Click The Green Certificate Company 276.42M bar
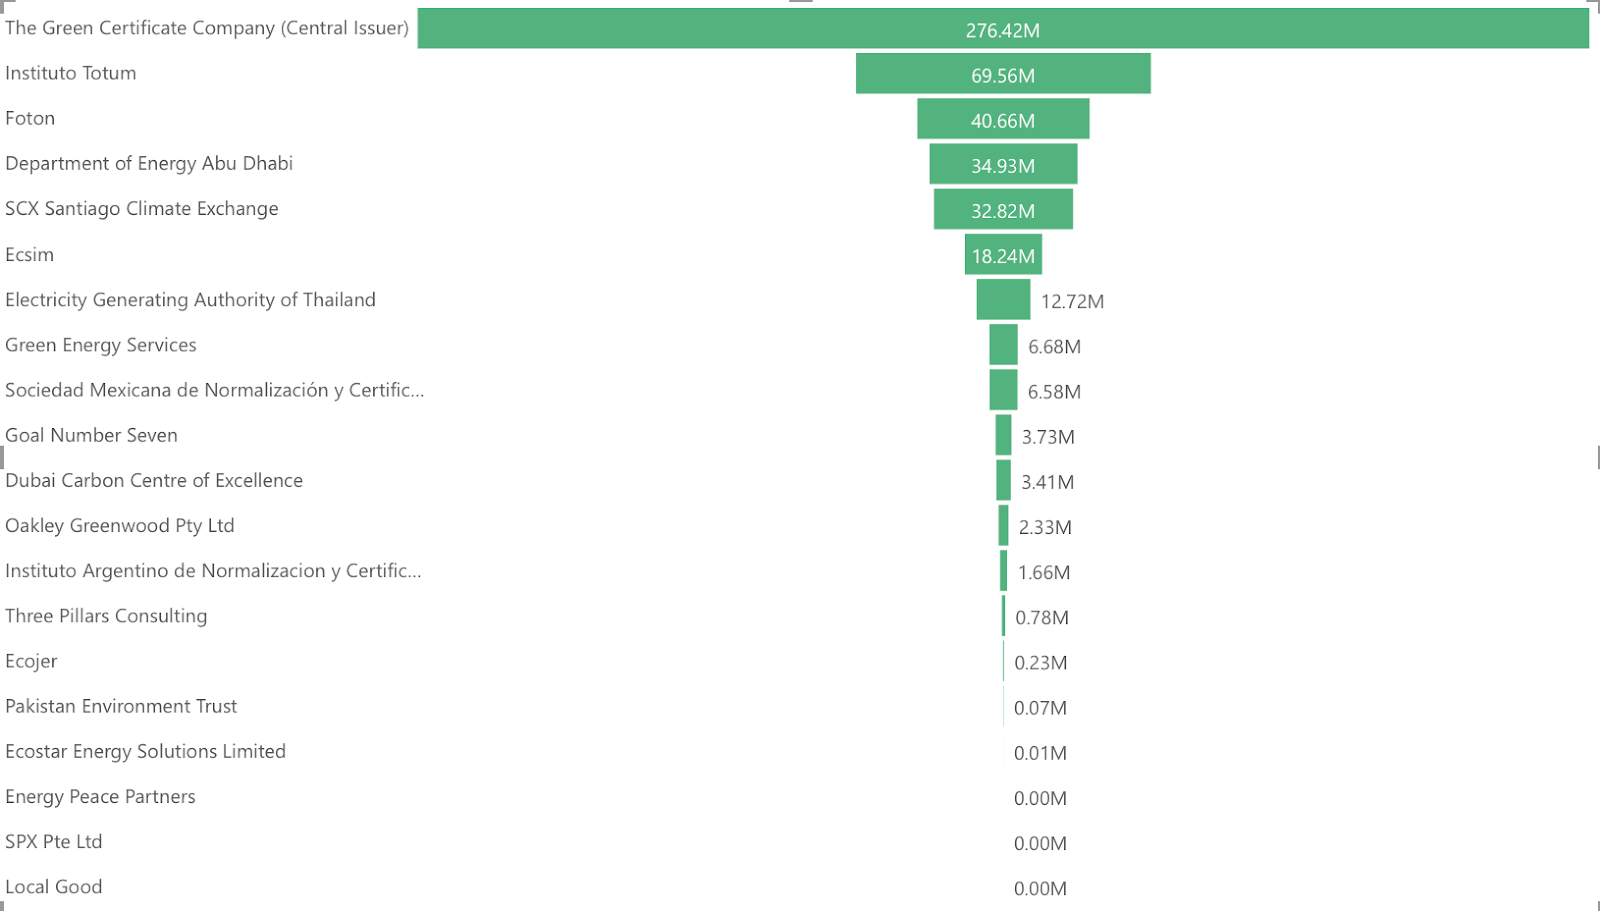The width and height of the screenshot is (1600, 911). click(x=1003, y=29)
